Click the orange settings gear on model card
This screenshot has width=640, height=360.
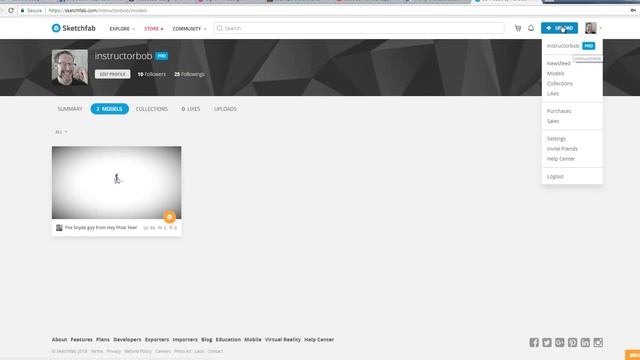coord(169,217)
